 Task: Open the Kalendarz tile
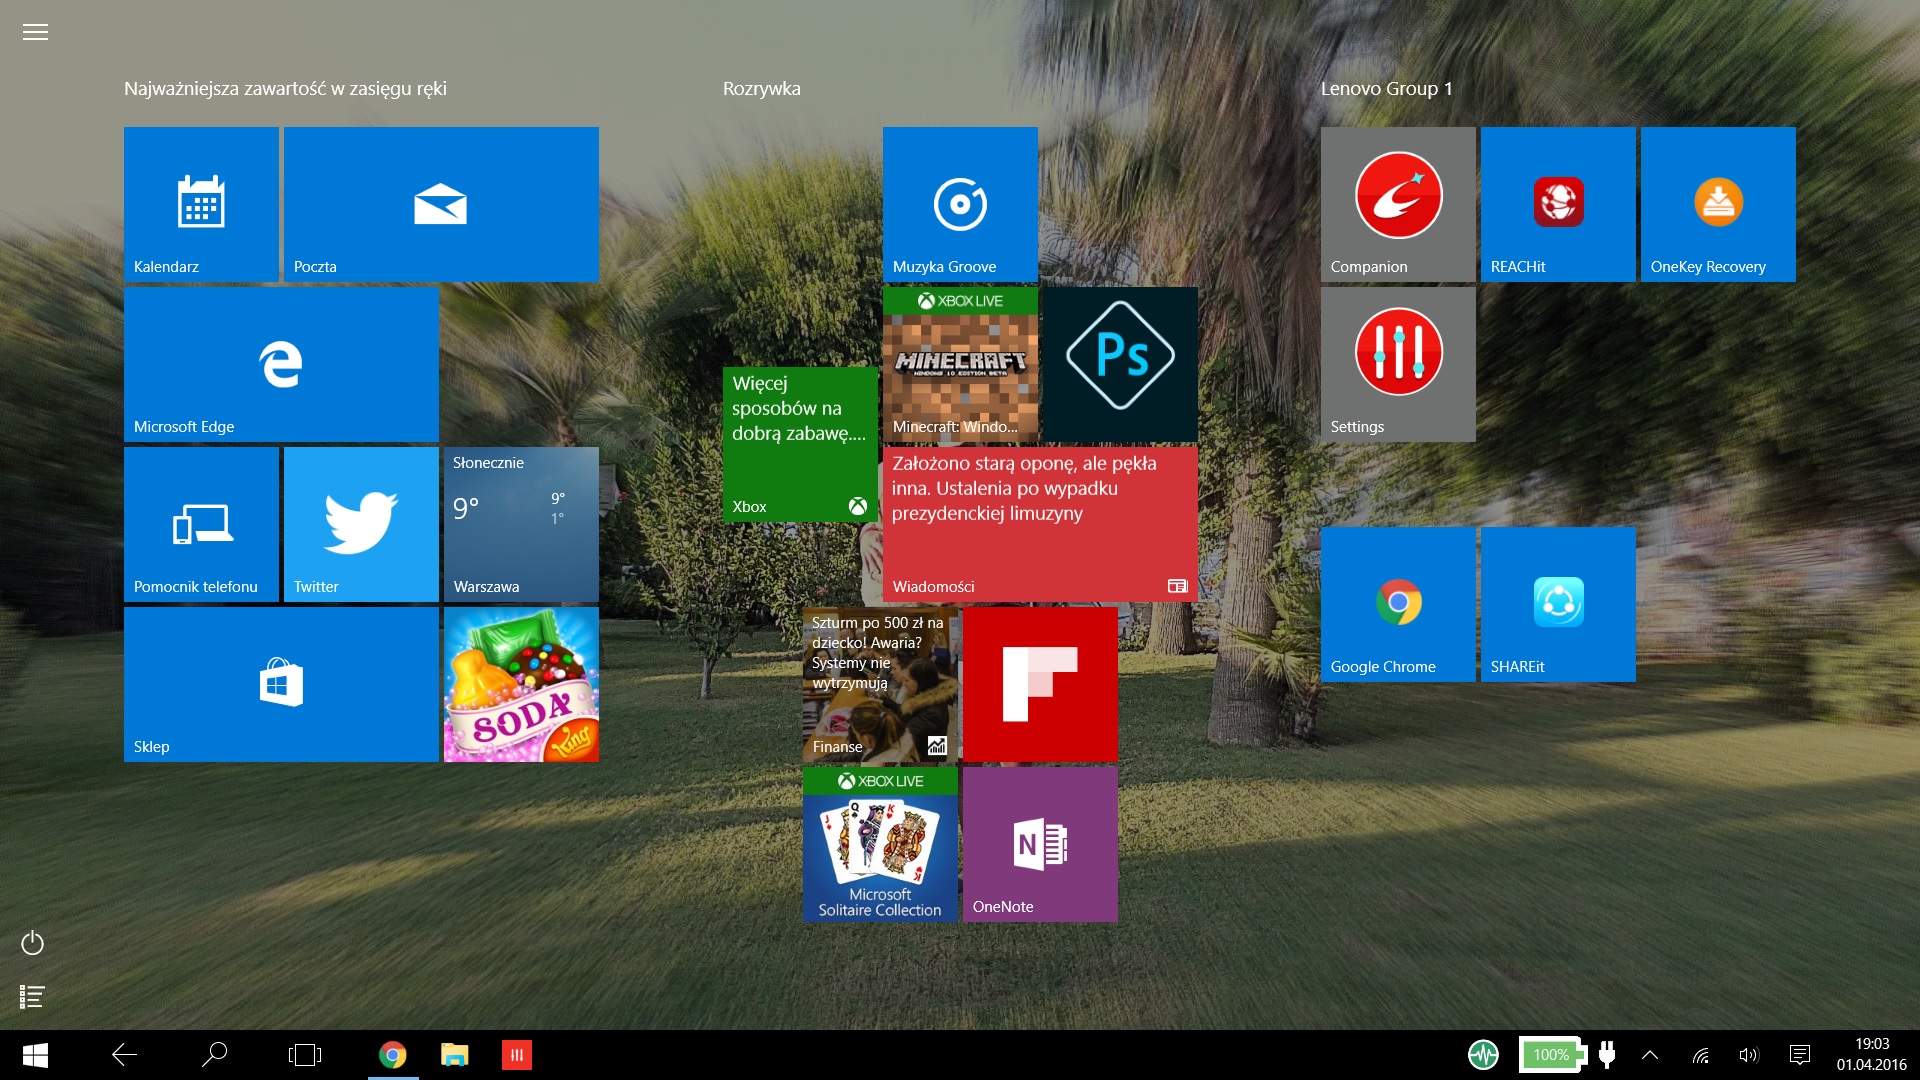[201, 204]
